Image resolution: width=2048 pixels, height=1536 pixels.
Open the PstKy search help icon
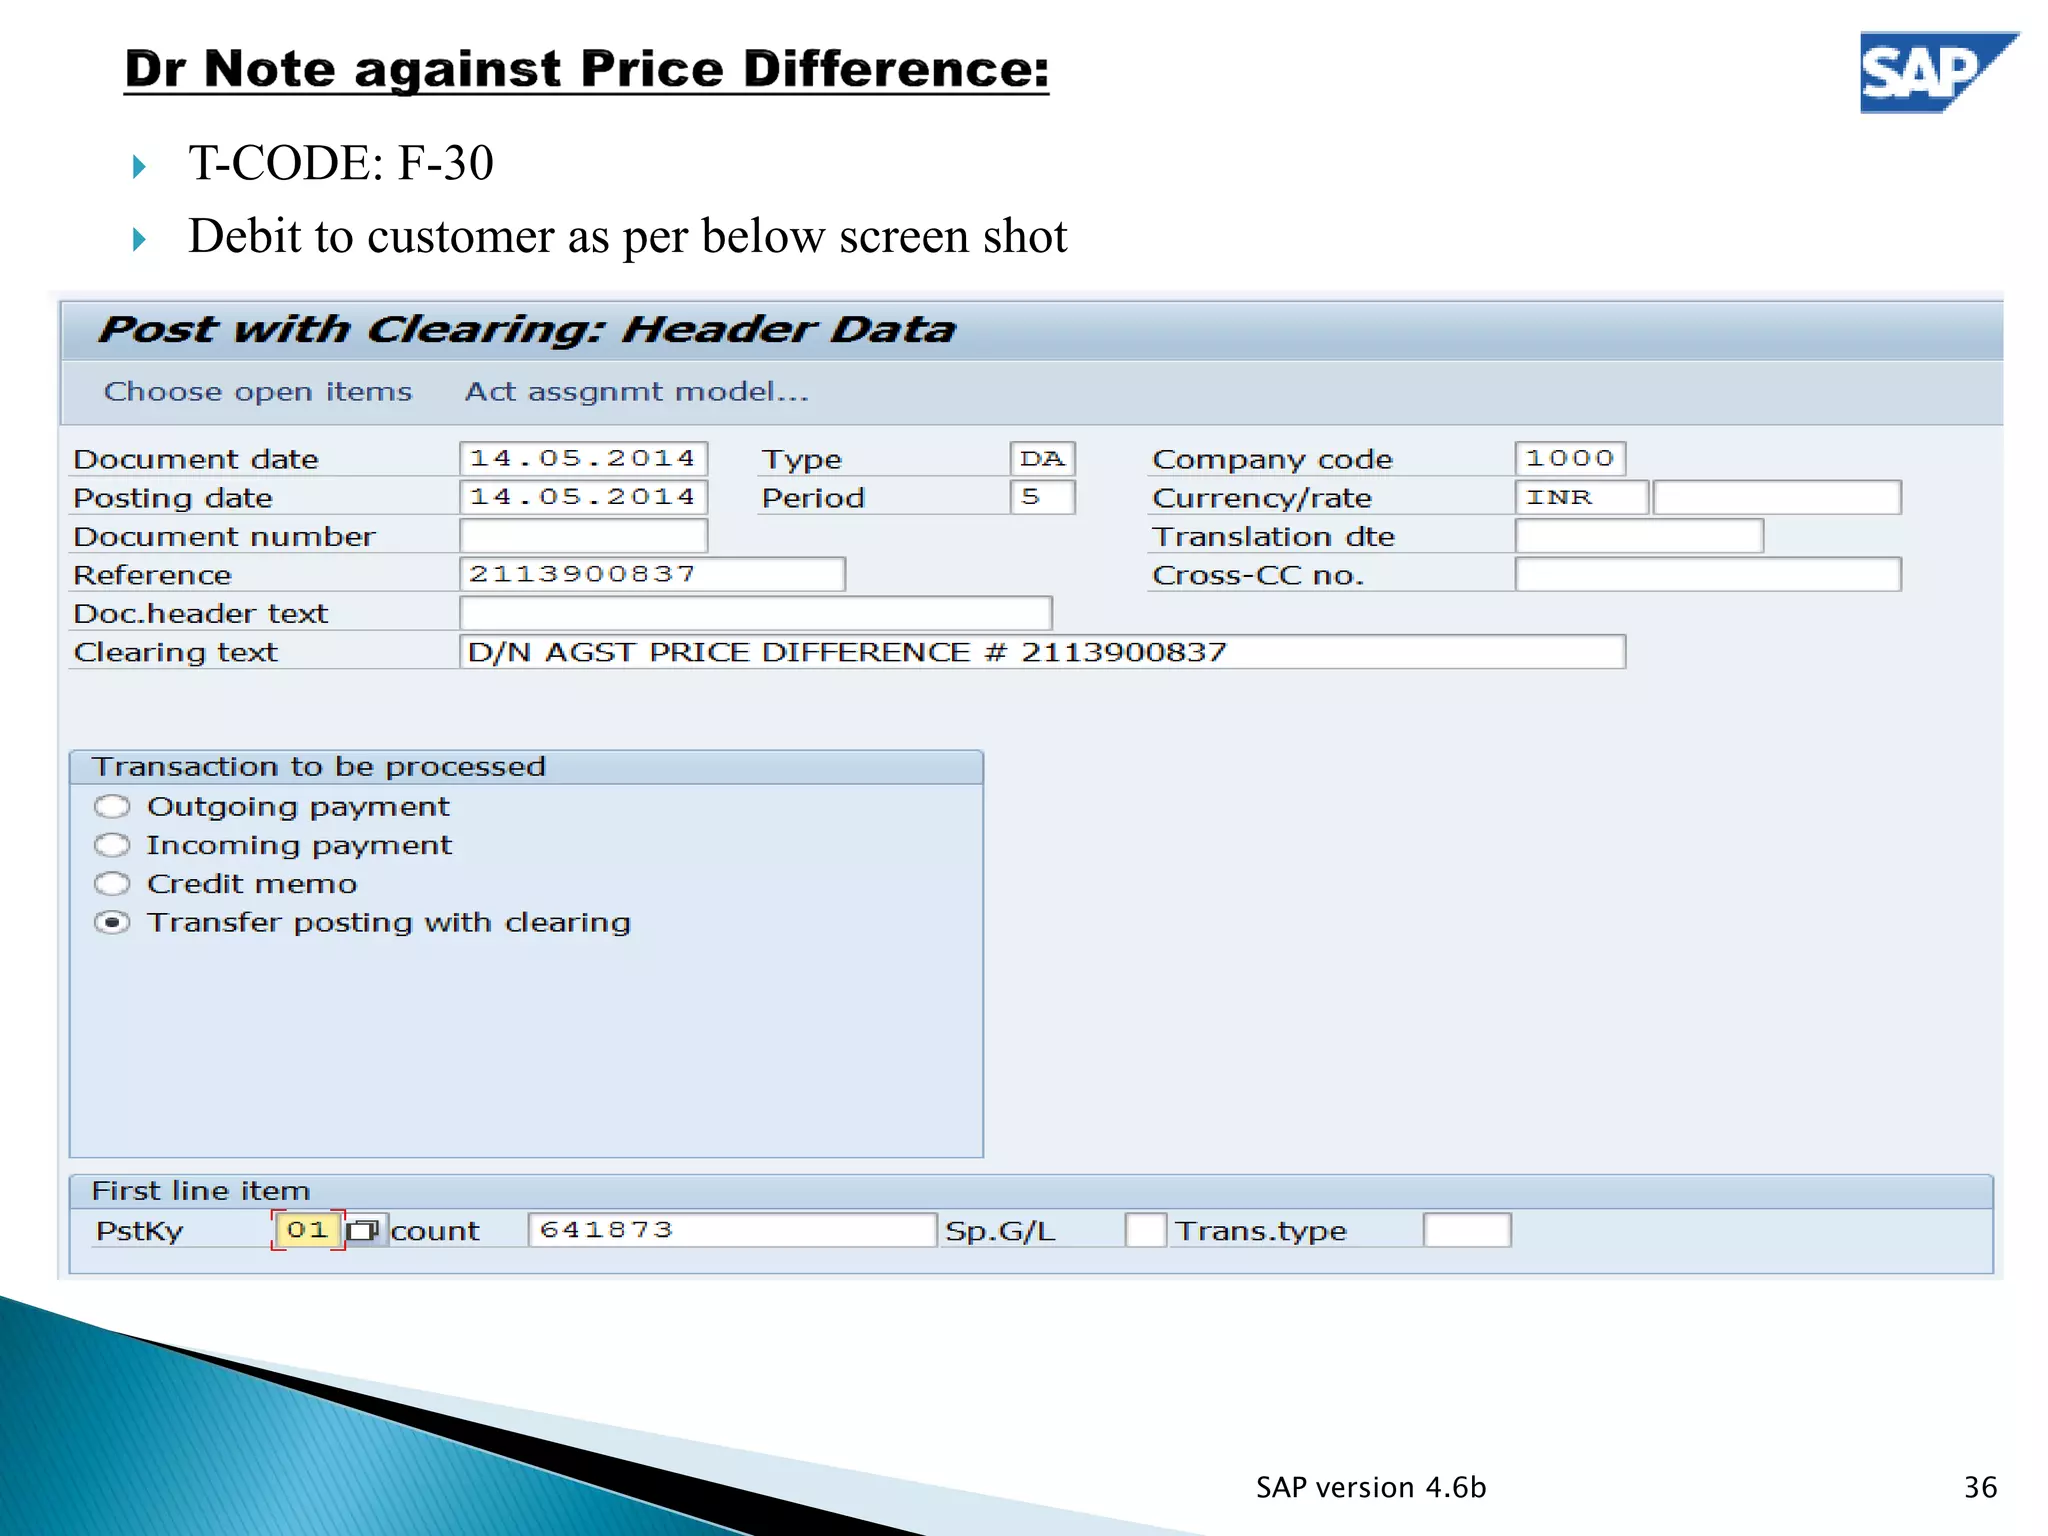(363, 1229)
